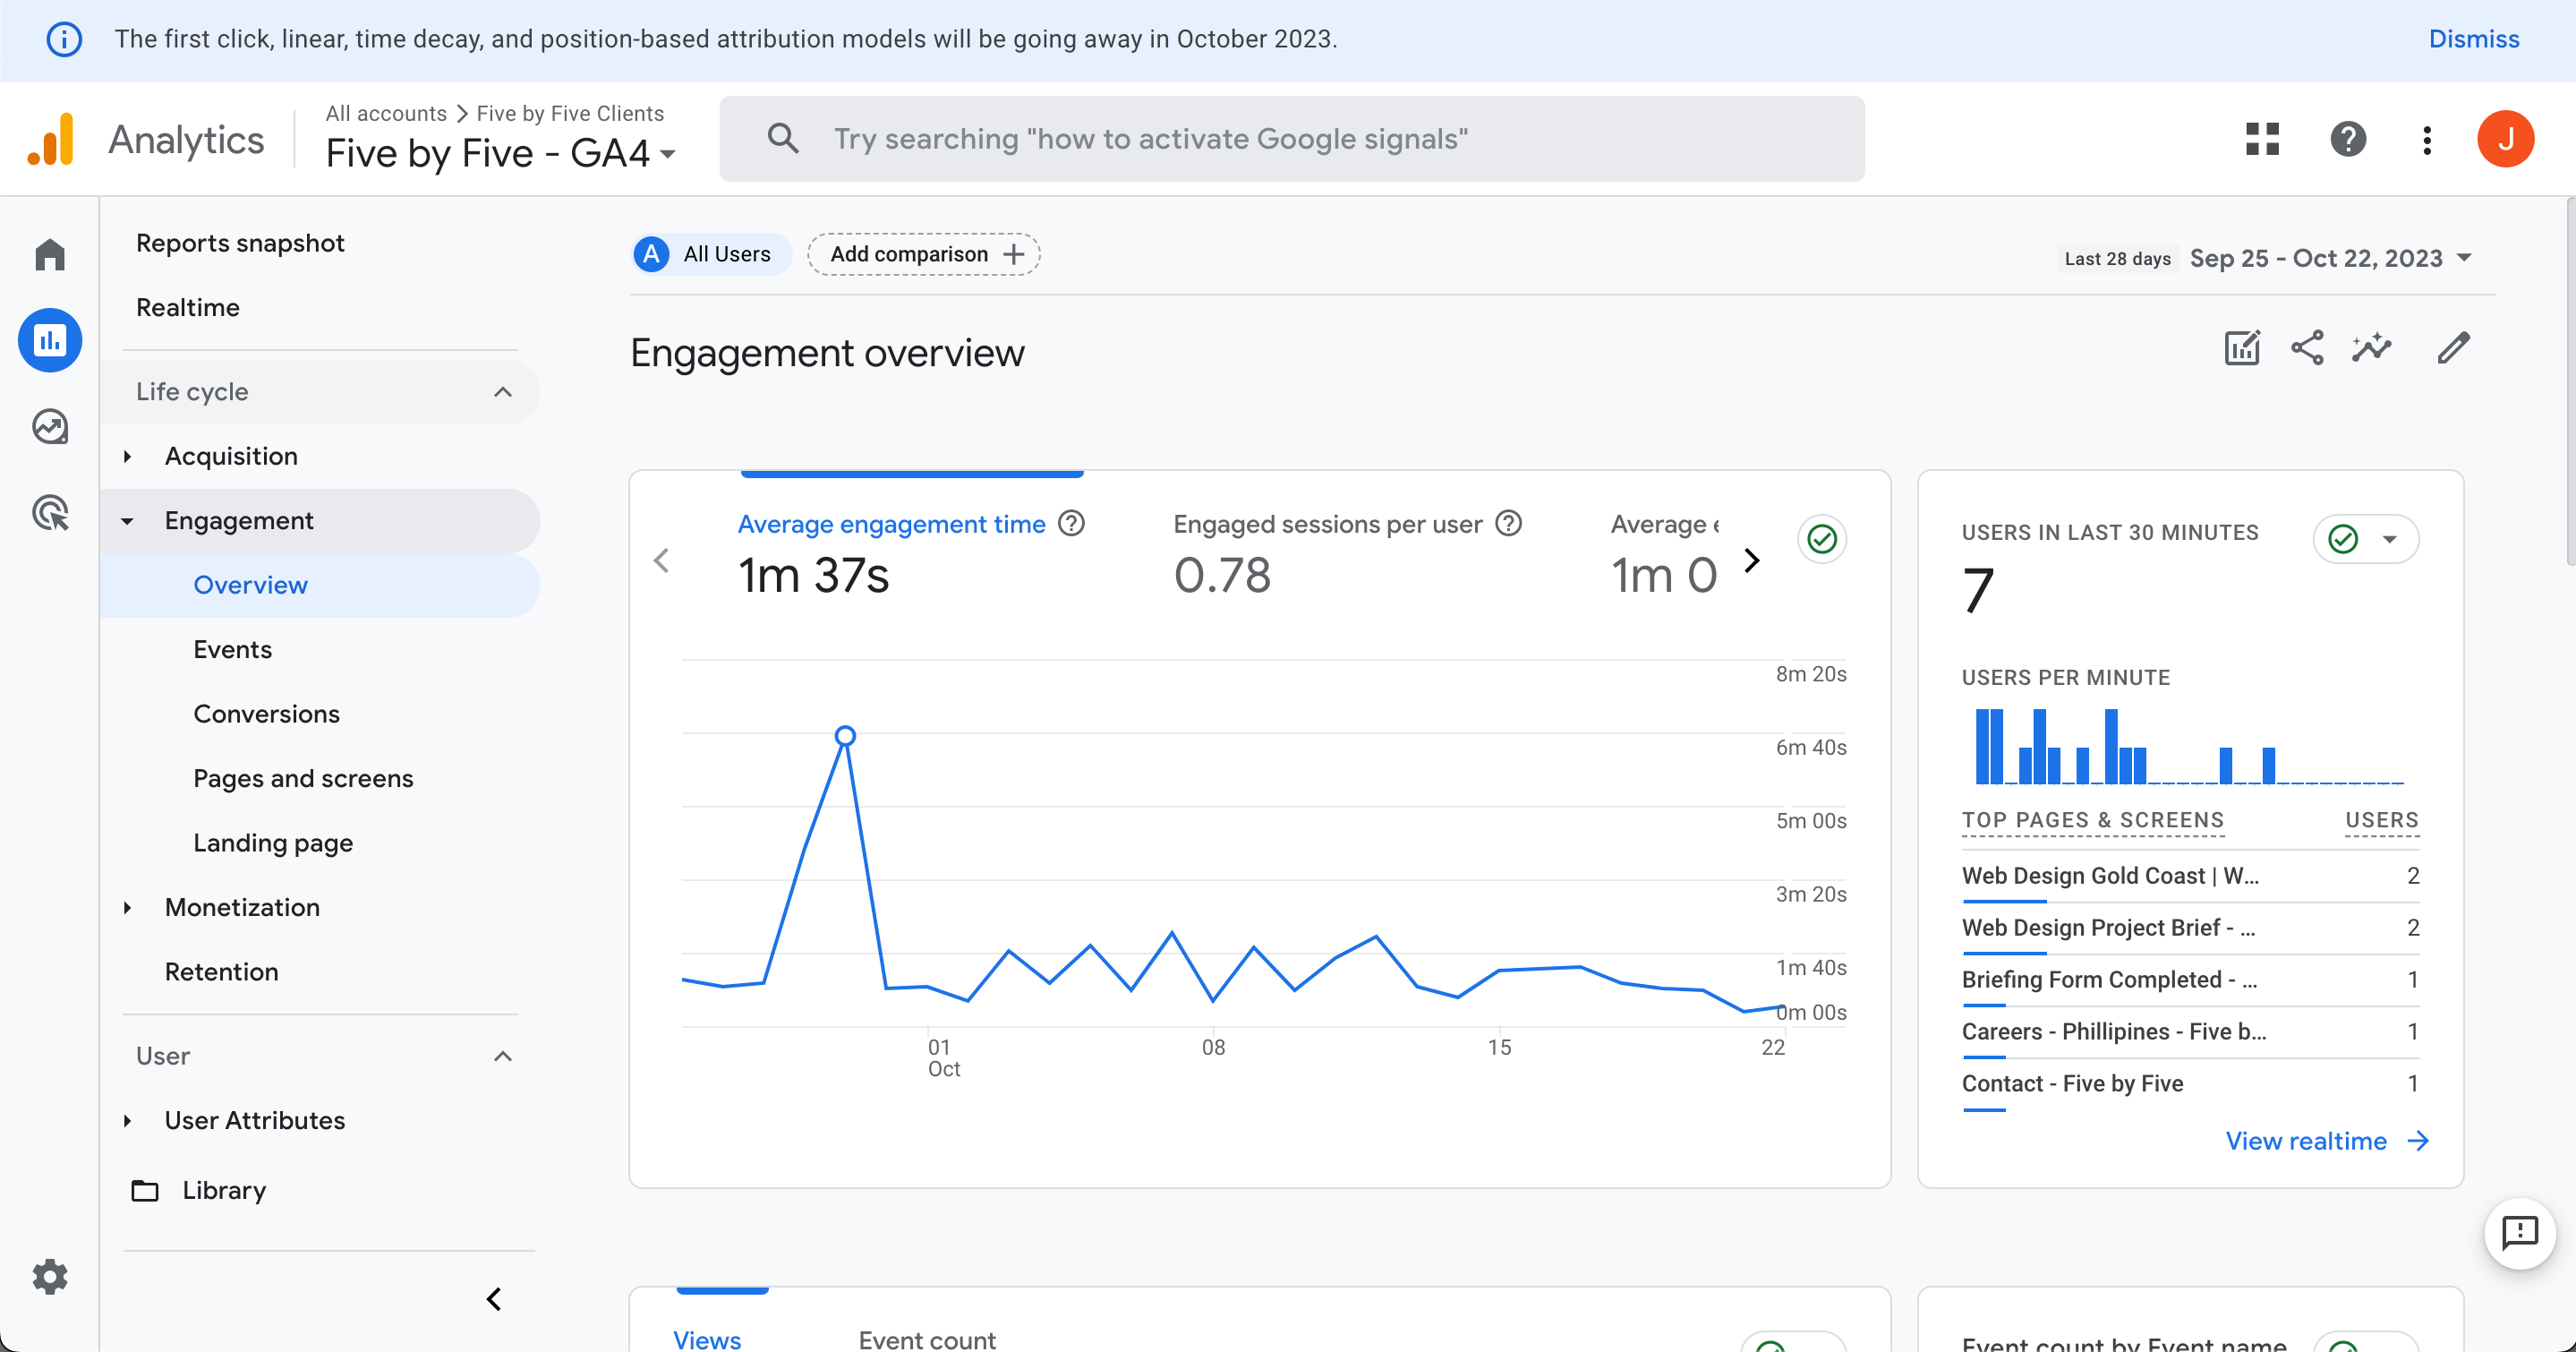
Task: Click the Realtime icon in sidebar
Action: coord(185,307)
